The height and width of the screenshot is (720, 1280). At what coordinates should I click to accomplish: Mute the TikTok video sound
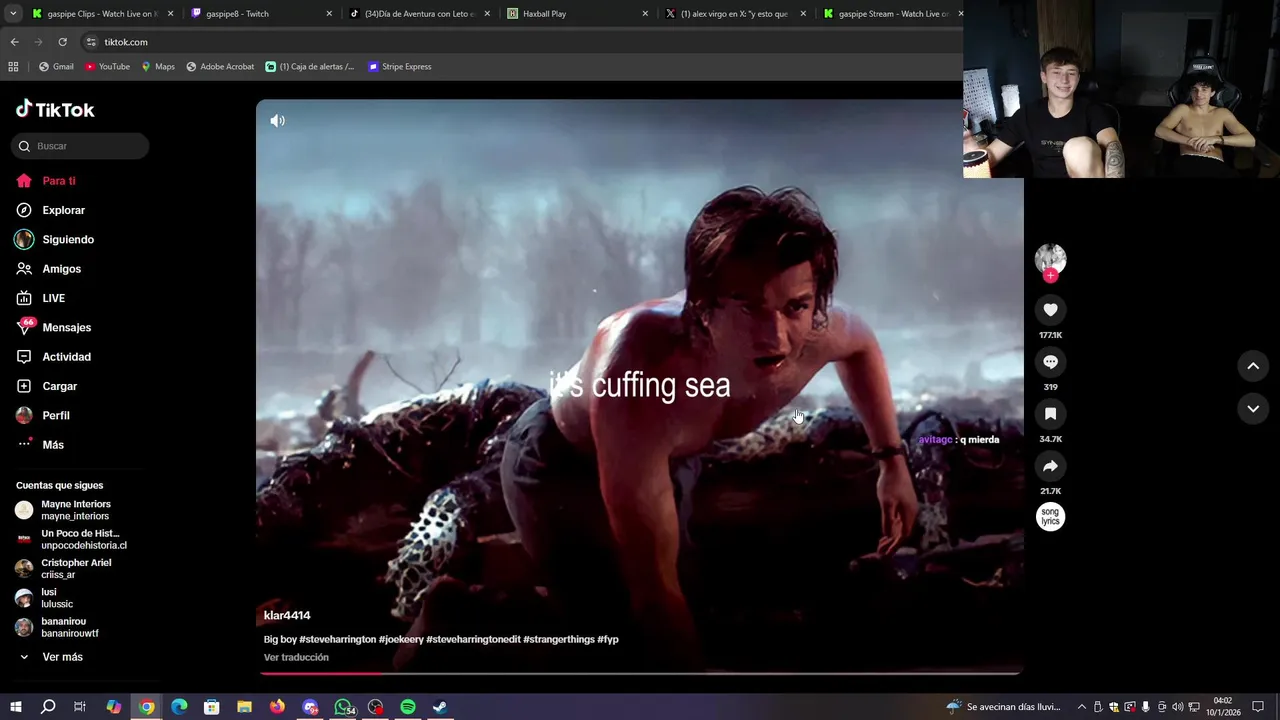tap(277, 121)
